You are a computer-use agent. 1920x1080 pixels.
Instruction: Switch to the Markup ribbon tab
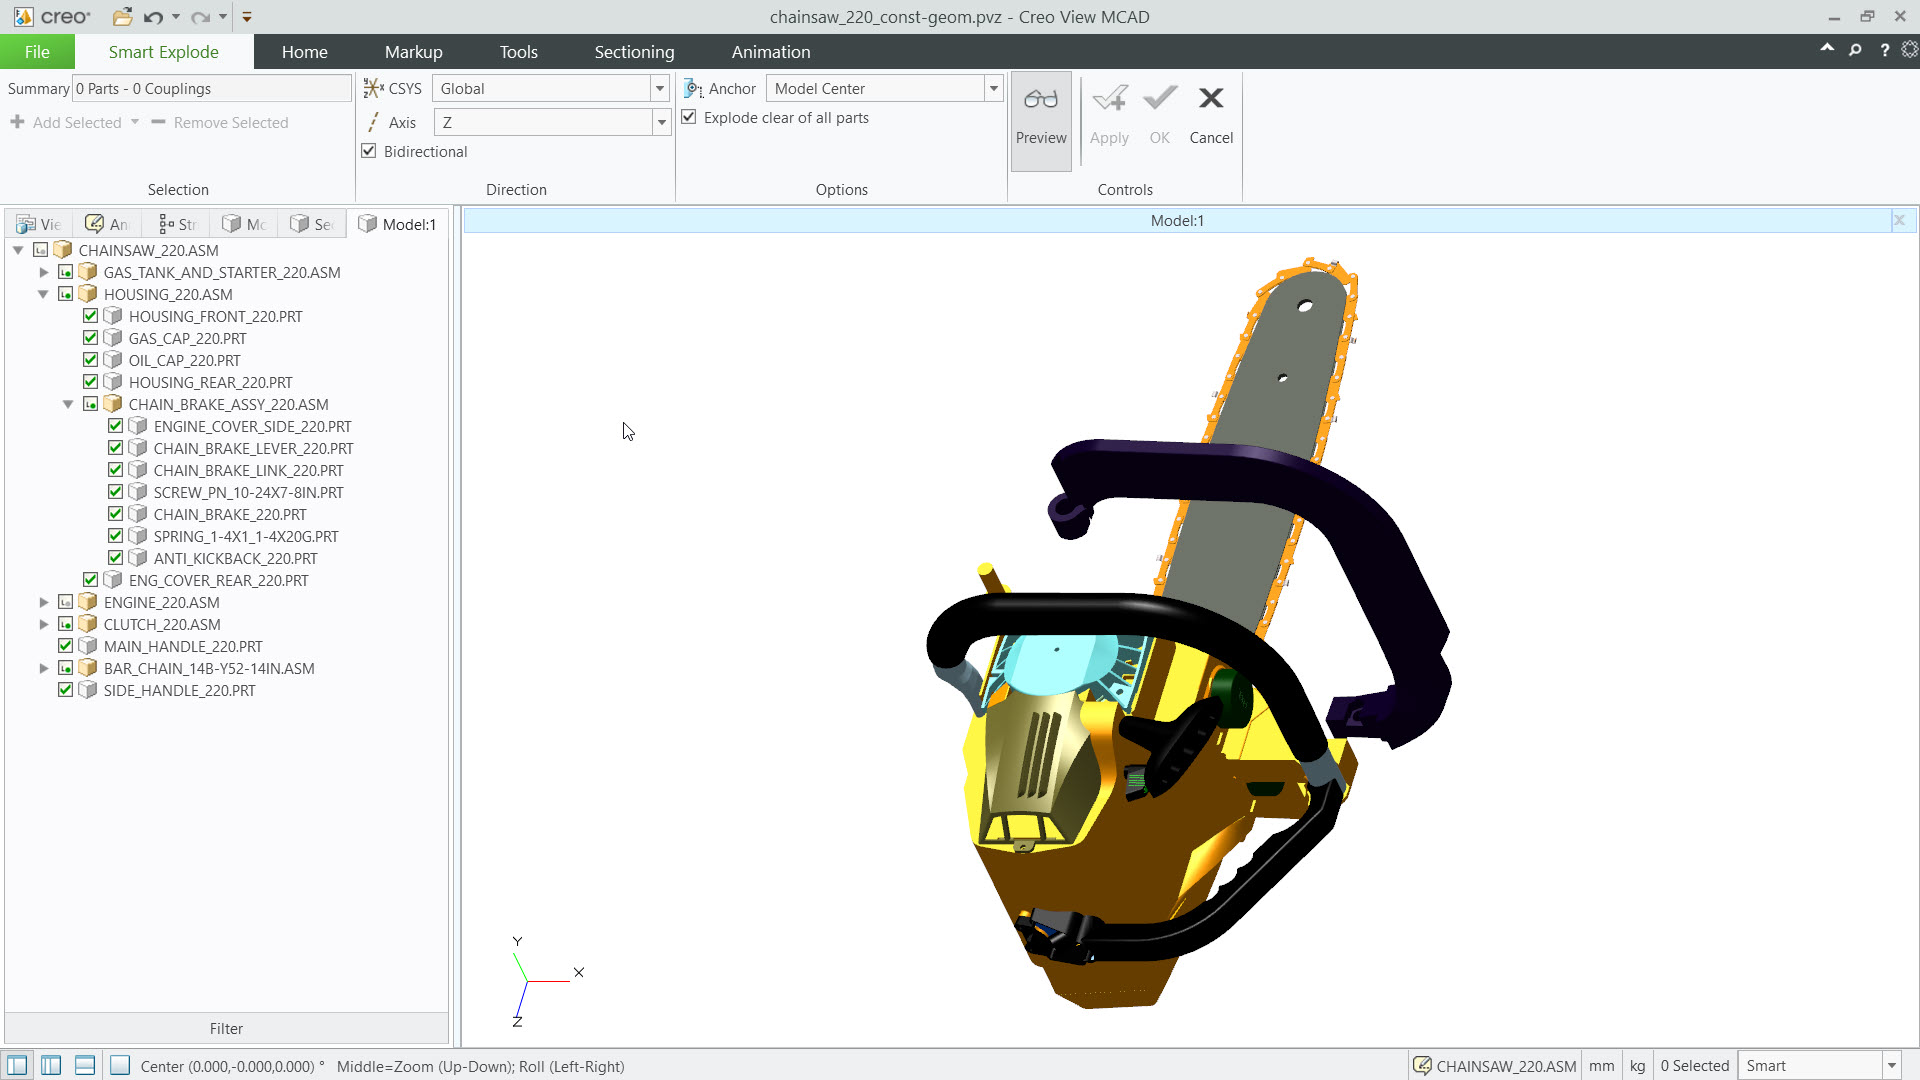pos(413,52)
